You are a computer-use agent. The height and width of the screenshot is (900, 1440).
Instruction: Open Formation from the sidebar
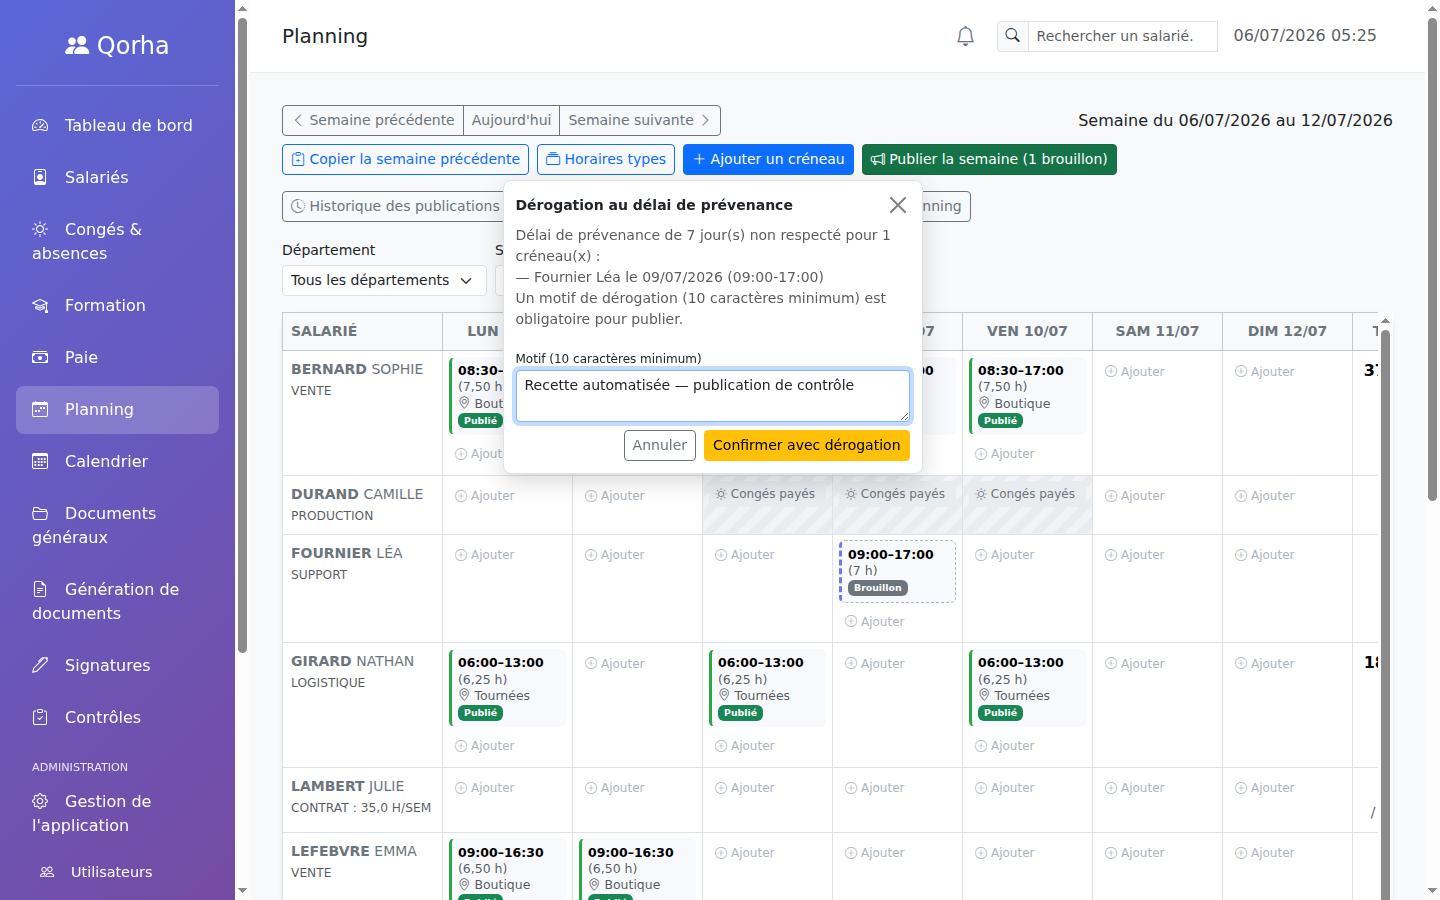click(x=117, y=306)
